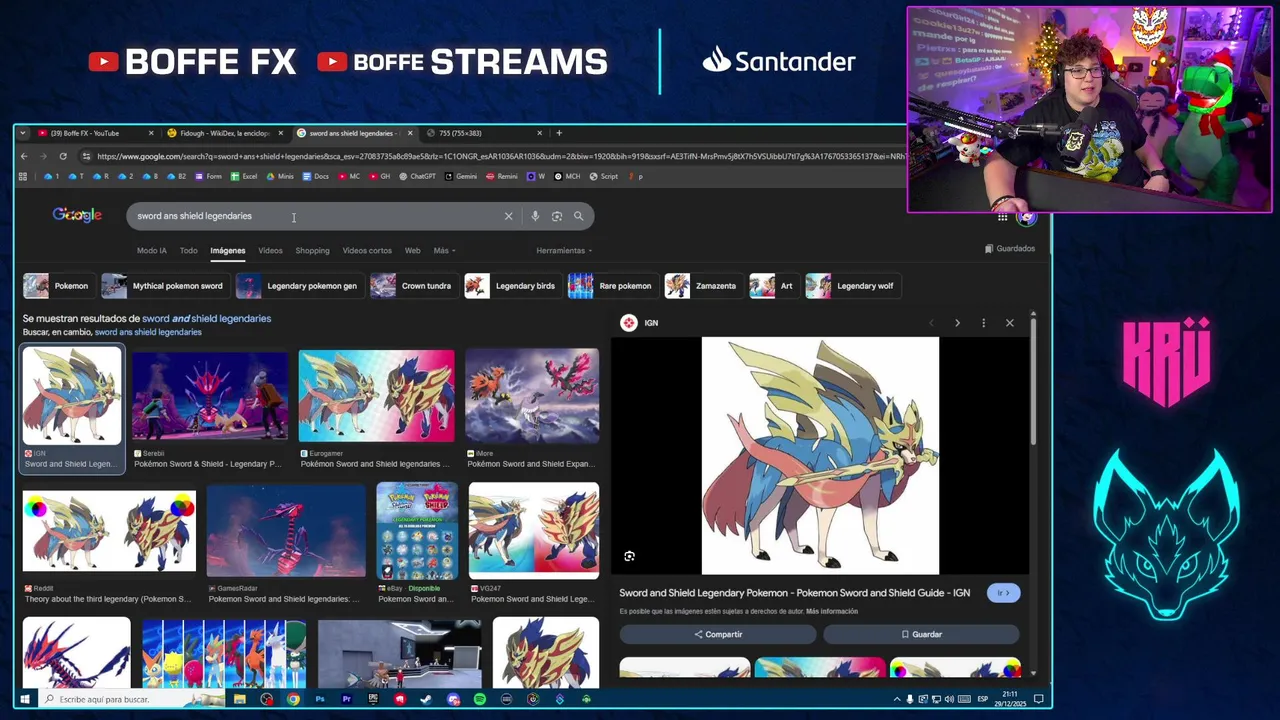1280x720 pixels.
Task: Click the IGN source logo in preview
Action: tap(628, 322)
